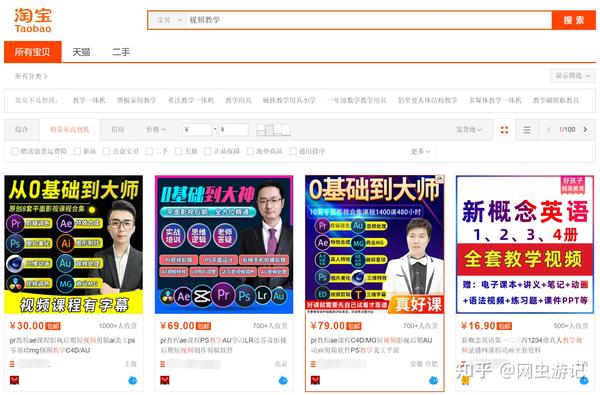Check the first filter checkbox (赠送退货运费险)
Screen dimensions: 600x395
pos(15,151)
